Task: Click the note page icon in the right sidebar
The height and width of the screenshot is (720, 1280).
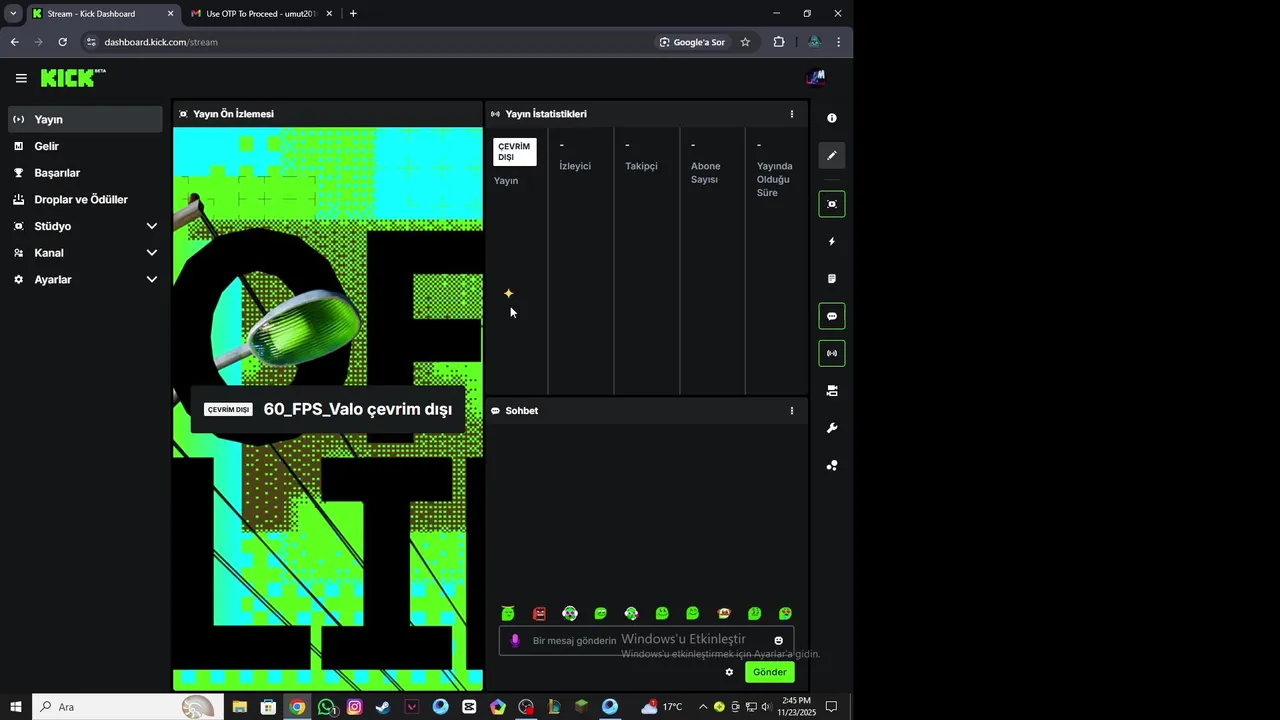Action: (x=832, y=279)
